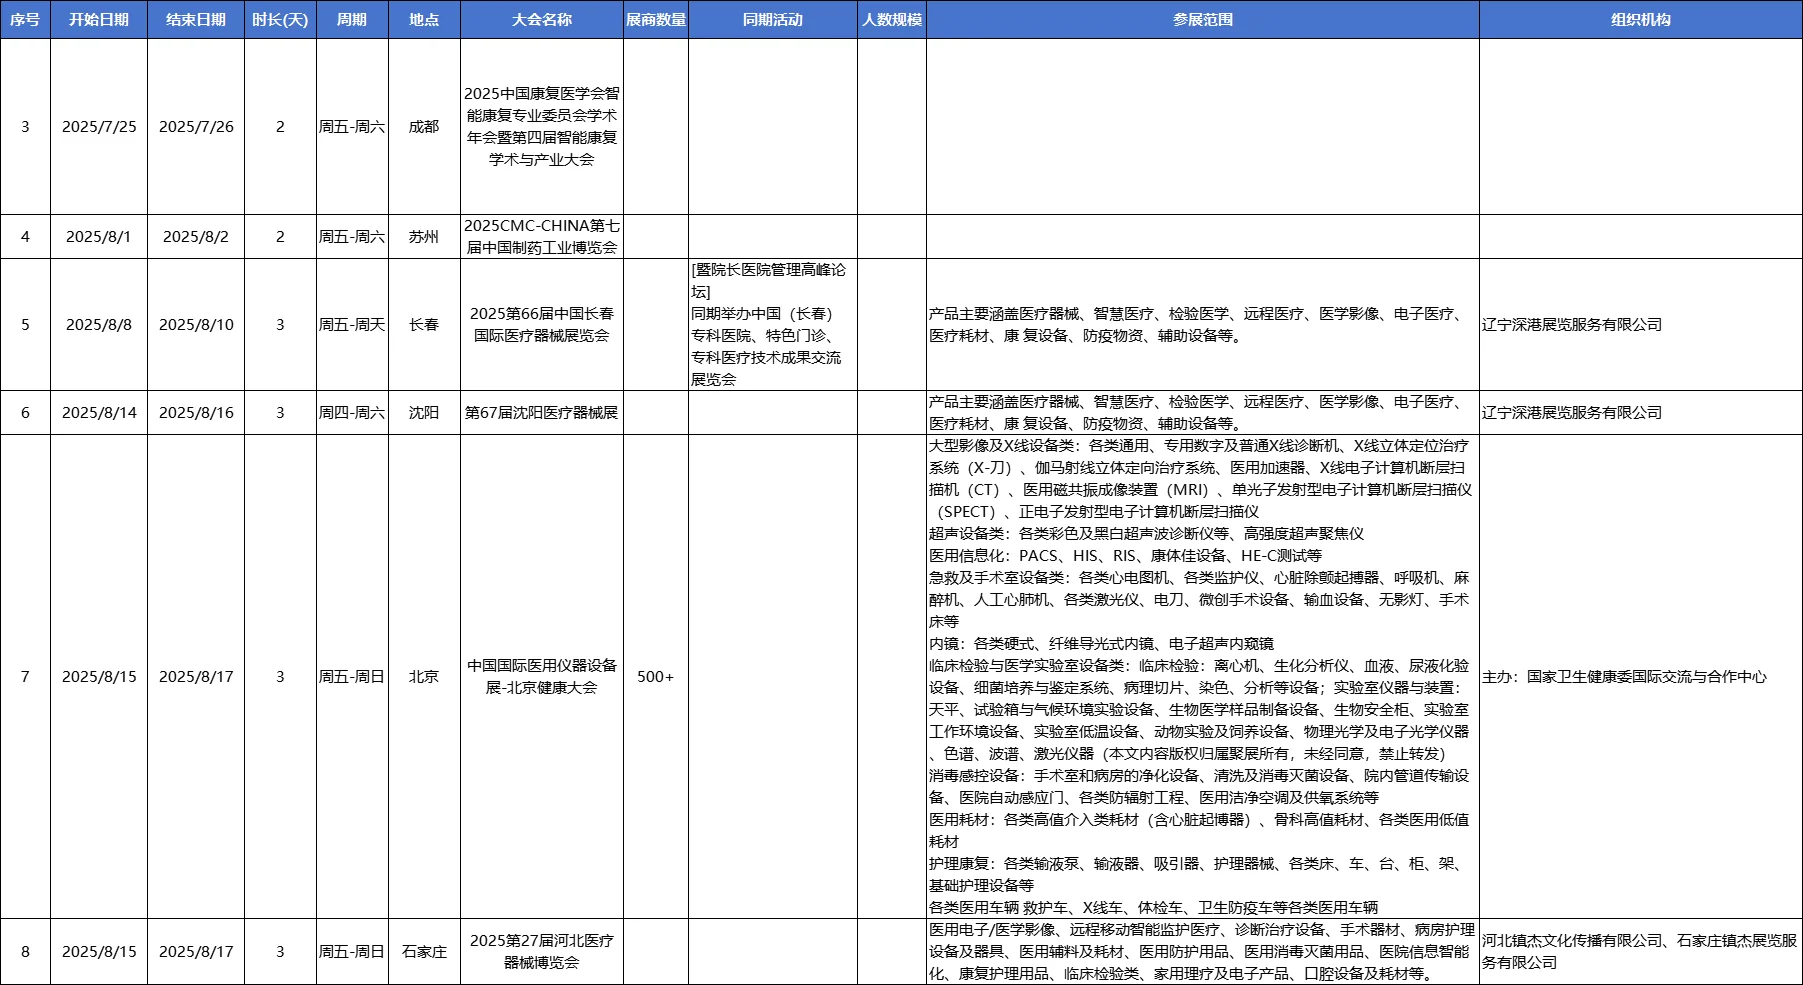Image resolution: width=1803 pixels, height=985 pixels.
Task: Click sequence number cell 4
Action: tap(25, 237)
